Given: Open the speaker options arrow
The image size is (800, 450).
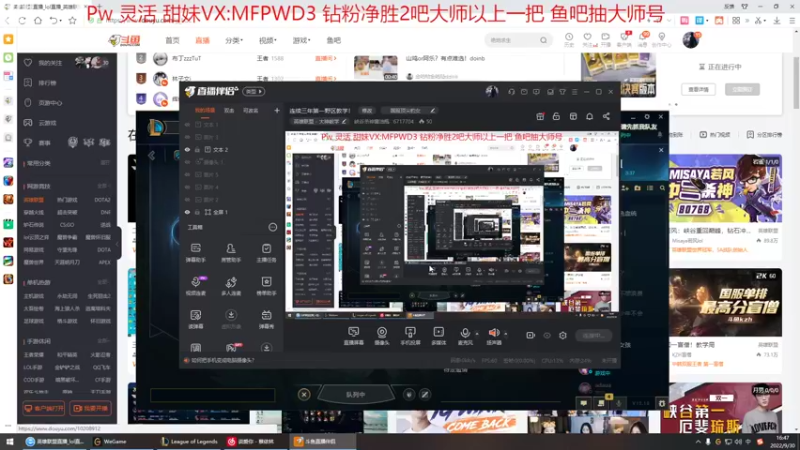Looking at the screenshot, I should [506, 334].
